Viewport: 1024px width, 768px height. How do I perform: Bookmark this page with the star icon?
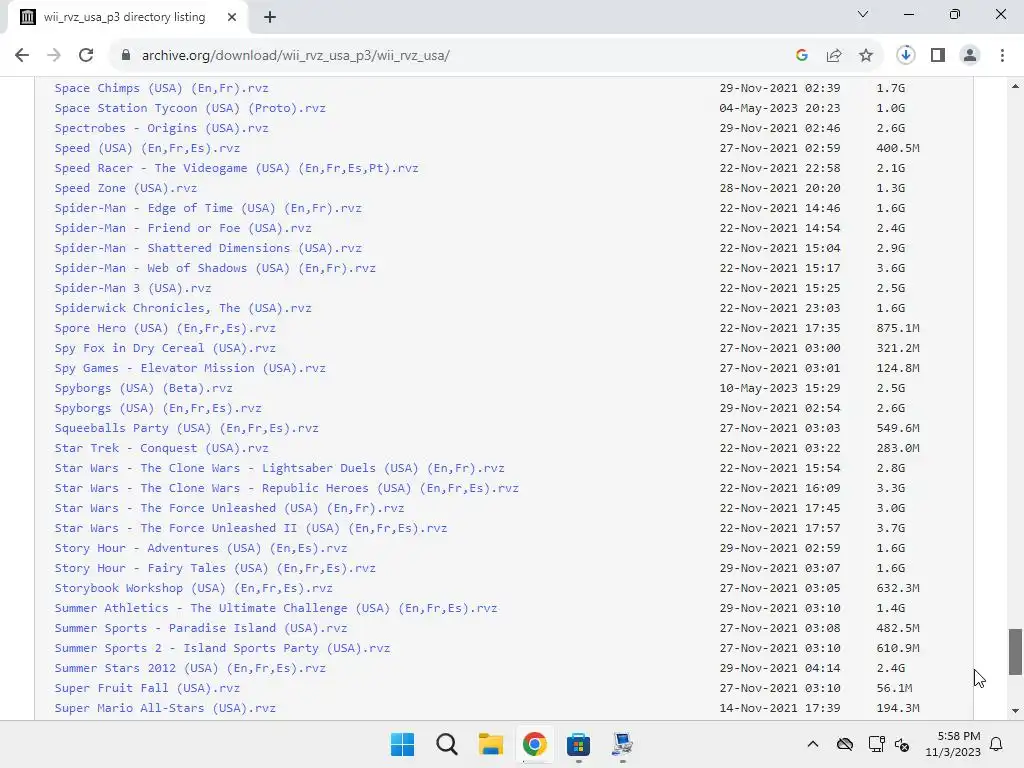(866, 55)
